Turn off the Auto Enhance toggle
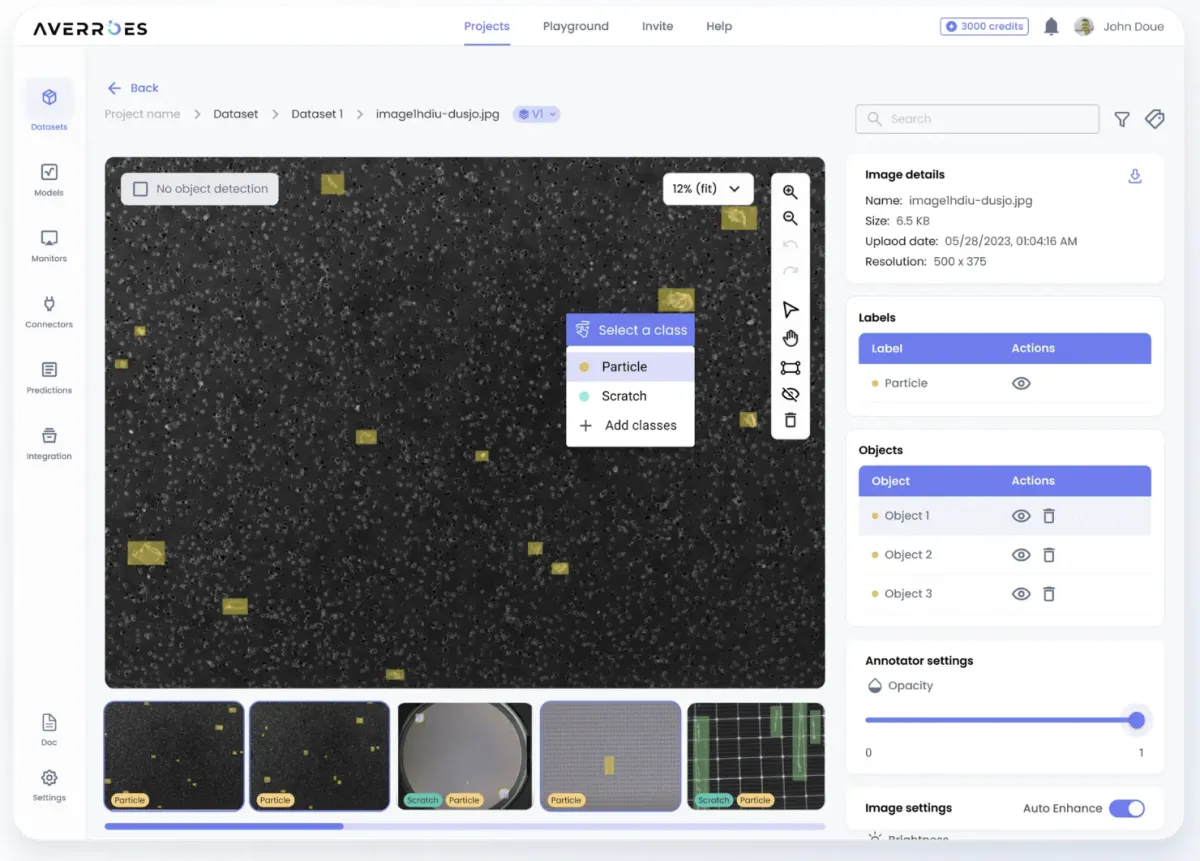 click(1126, 808)
